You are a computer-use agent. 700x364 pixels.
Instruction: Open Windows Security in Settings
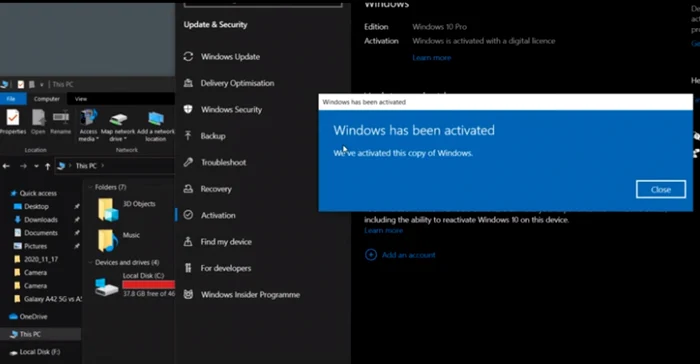tap(231, 109)
